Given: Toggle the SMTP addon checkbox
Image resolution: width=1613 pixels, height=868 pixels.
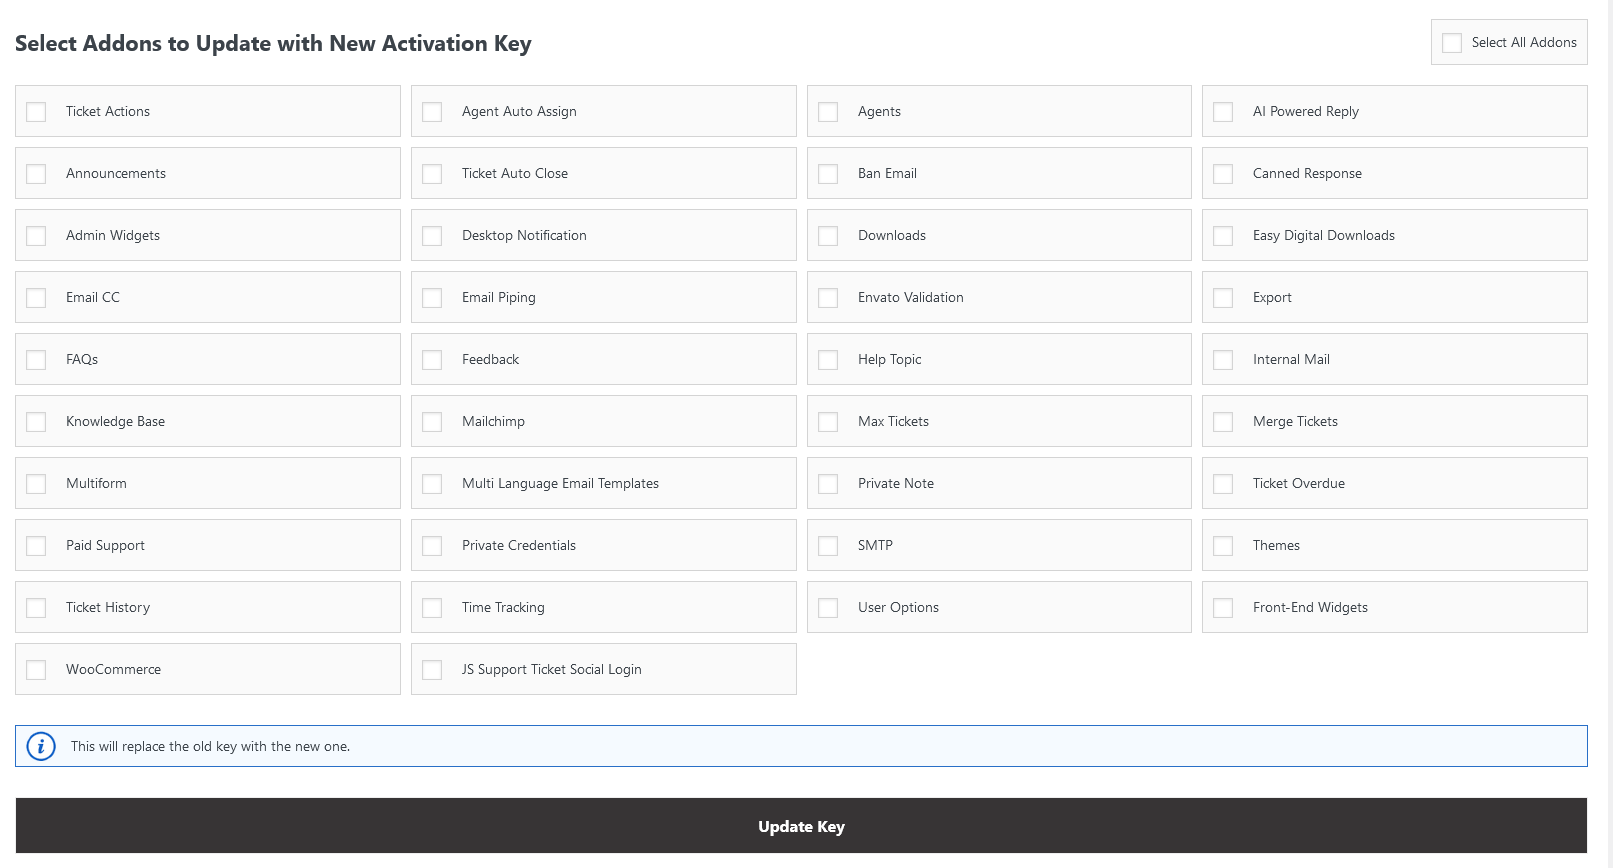Looking at the screenshot, I should [x=828, y=546].
